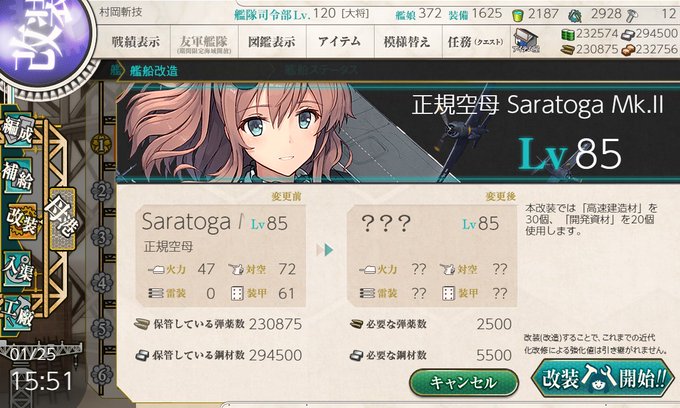680x408 pixels.
Task: Open 模様替え room customization menu
Action: (407, 42)
